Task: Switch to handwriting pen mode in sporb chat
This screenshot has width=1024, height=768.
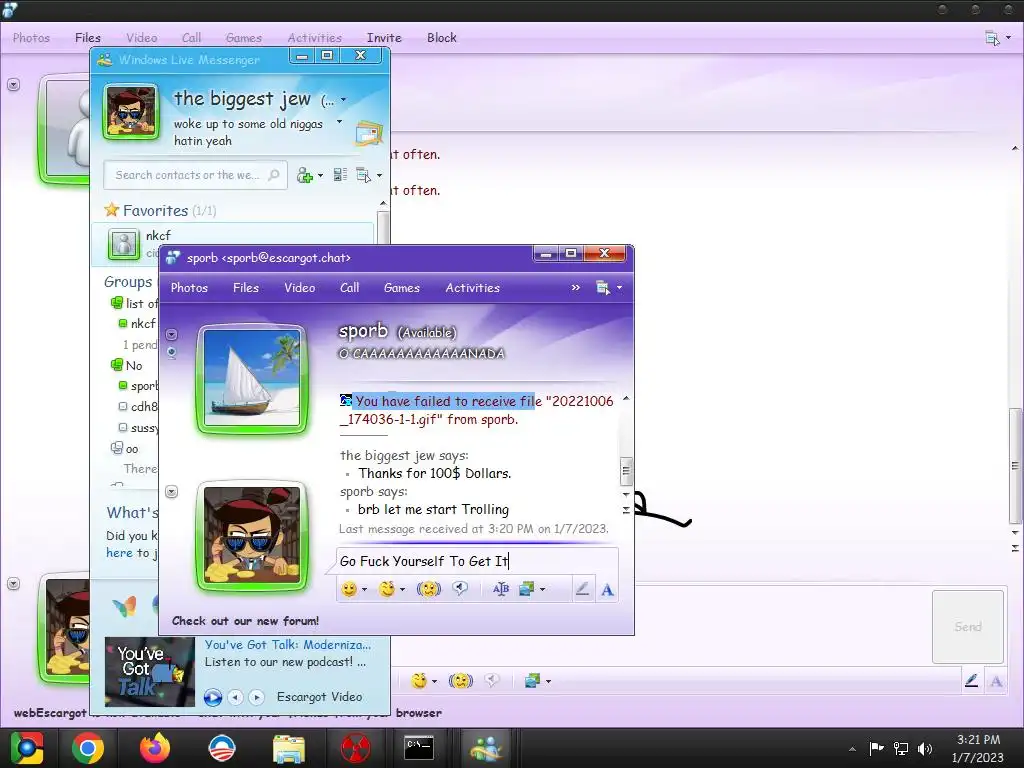Action: tap(582, 590)
